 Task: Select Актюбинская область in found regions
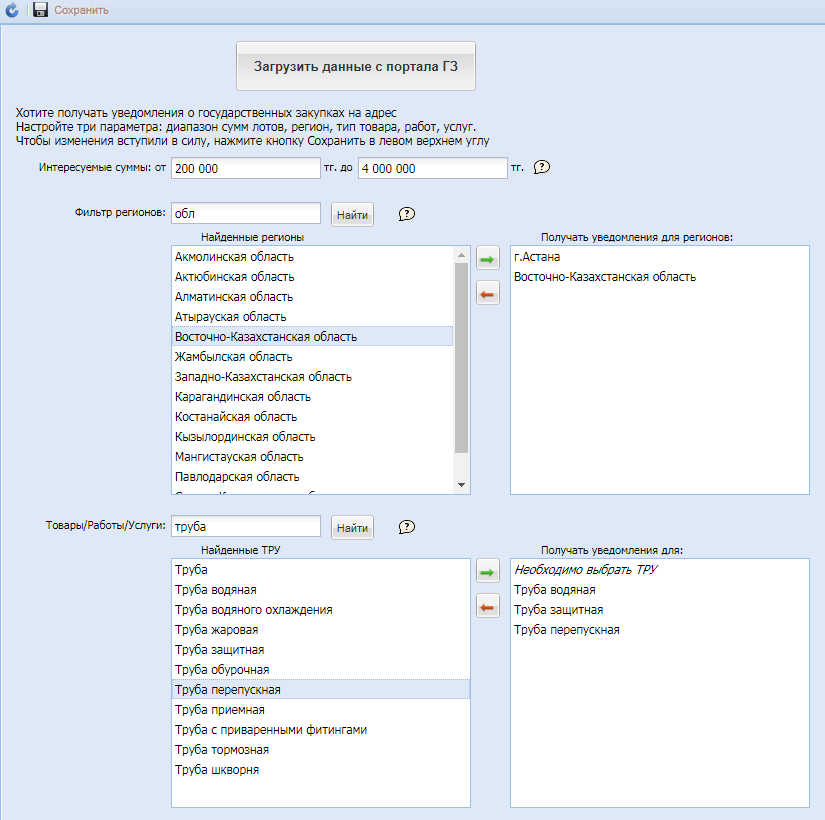click(312, 277)
